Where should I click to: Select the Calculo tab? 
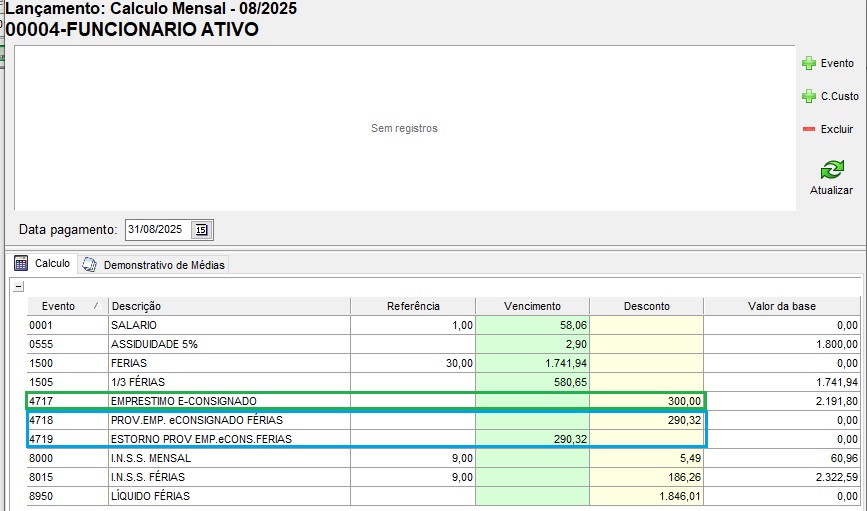point(52,264)
